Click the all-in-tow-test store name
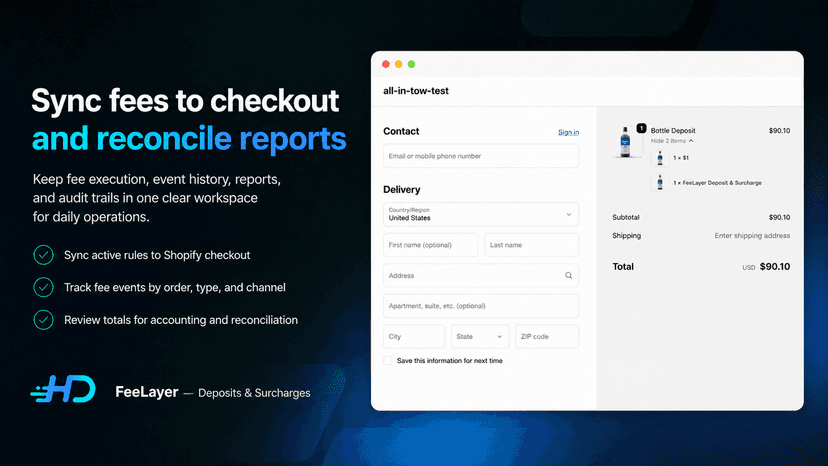828x466 pixels. (416, 91)
